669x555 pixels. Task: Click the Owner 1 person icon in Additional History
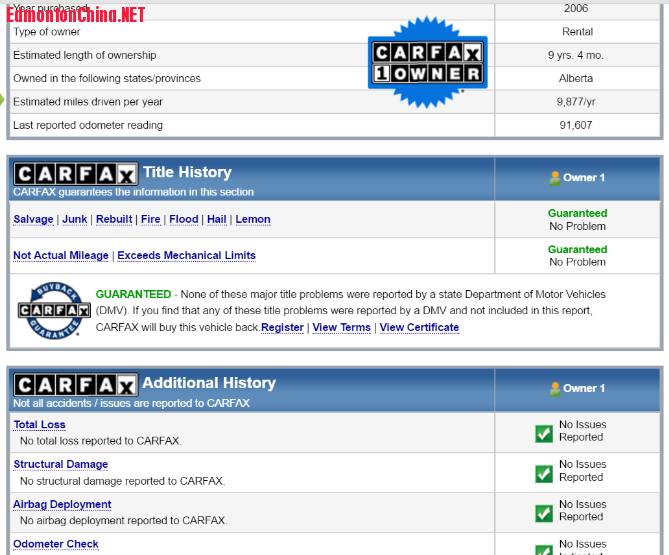(x=554, y=388)
